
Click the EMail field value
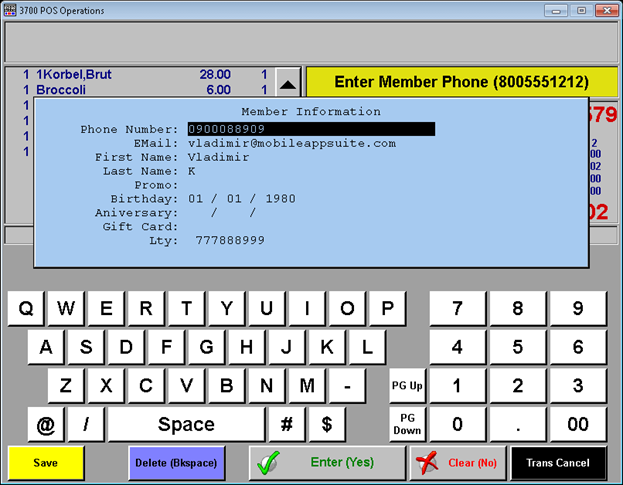coord(292,143)
